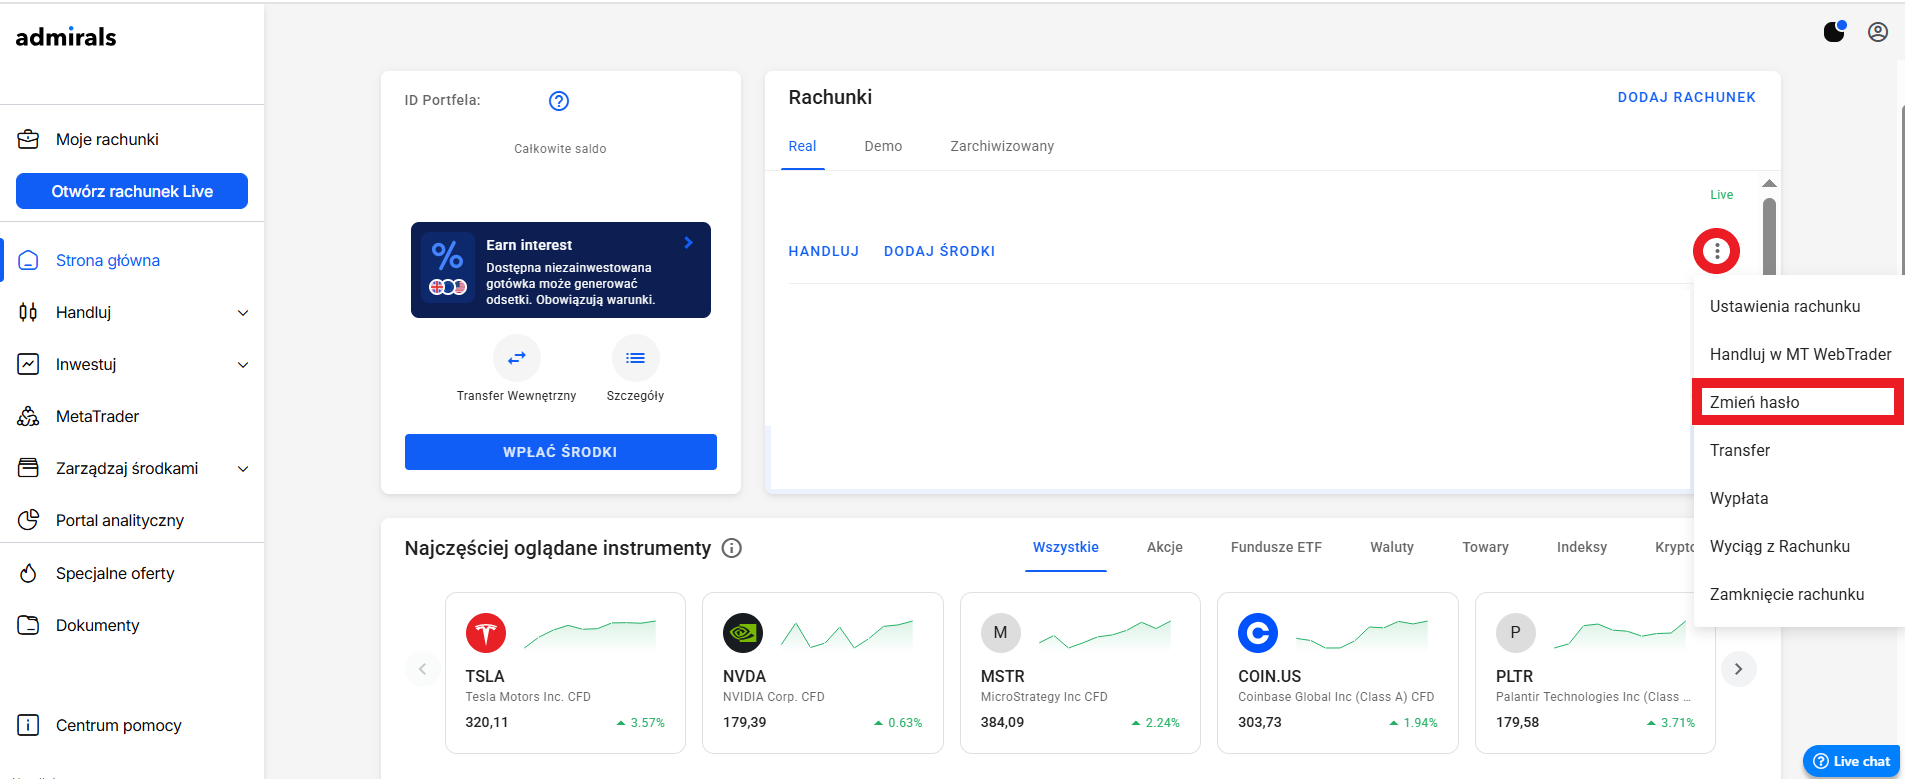
Task: Click DODAJ RACHUNEK link
Action: pyautogui.click(x=1687, y=97)
